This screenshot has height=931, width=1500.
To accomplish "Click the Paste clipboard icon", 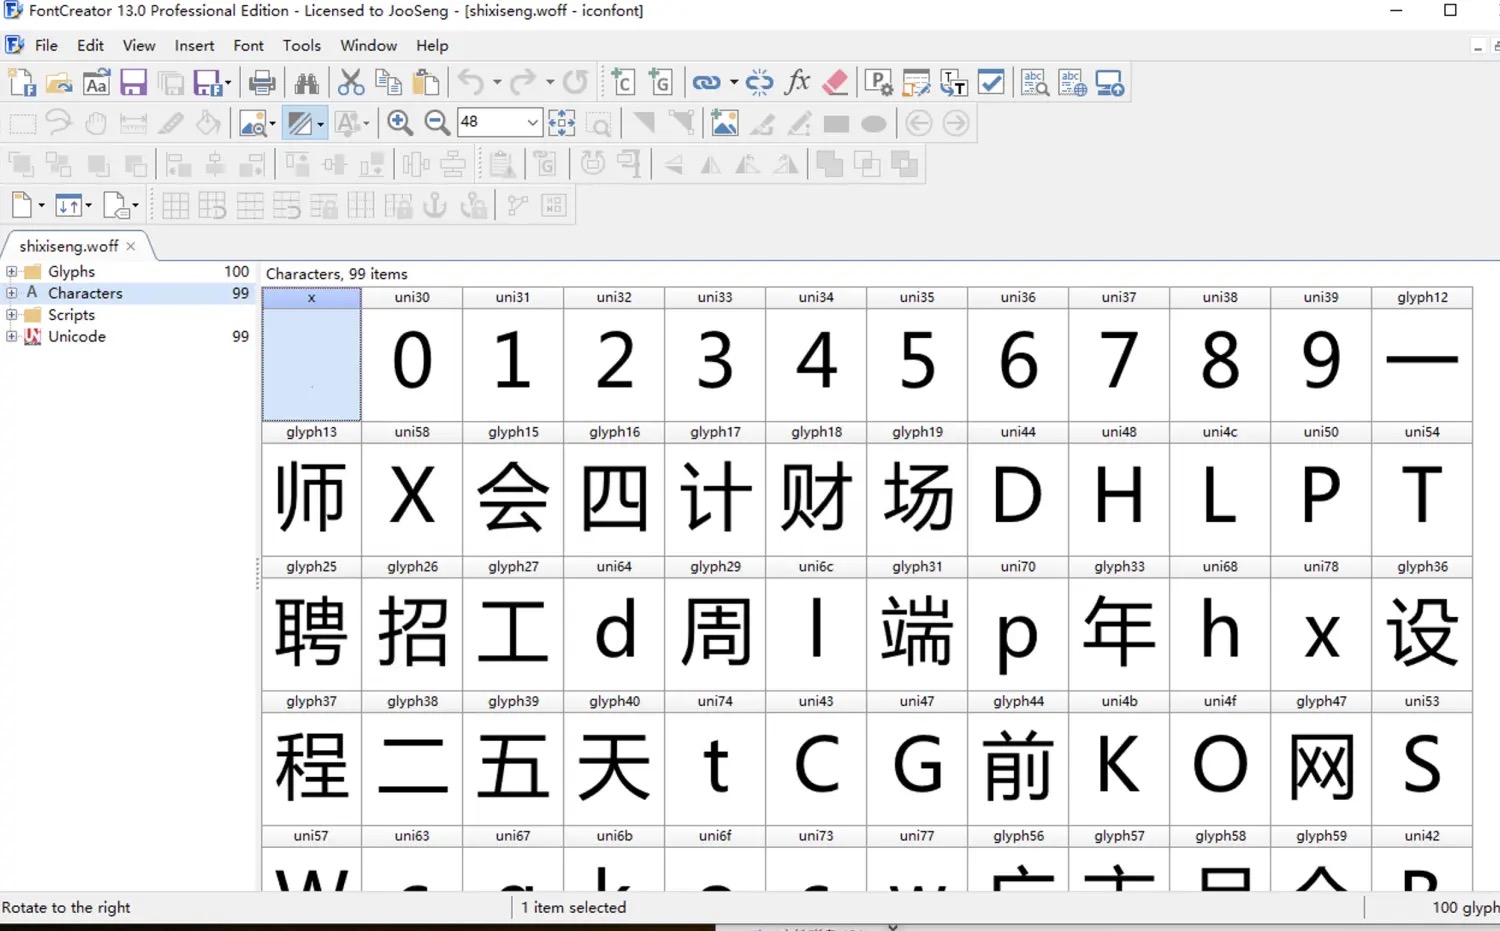I will (426, 83).
